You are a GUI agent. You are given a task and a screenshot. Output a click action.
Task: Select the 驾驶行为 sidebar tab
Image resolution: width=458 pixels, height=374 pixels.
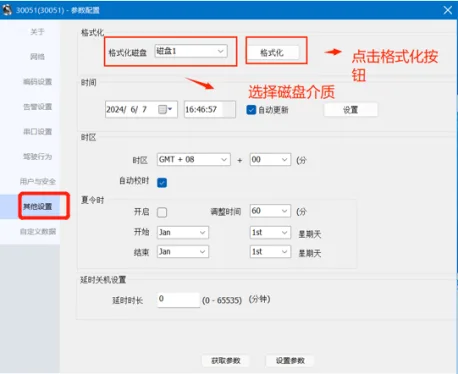(37, 157)
